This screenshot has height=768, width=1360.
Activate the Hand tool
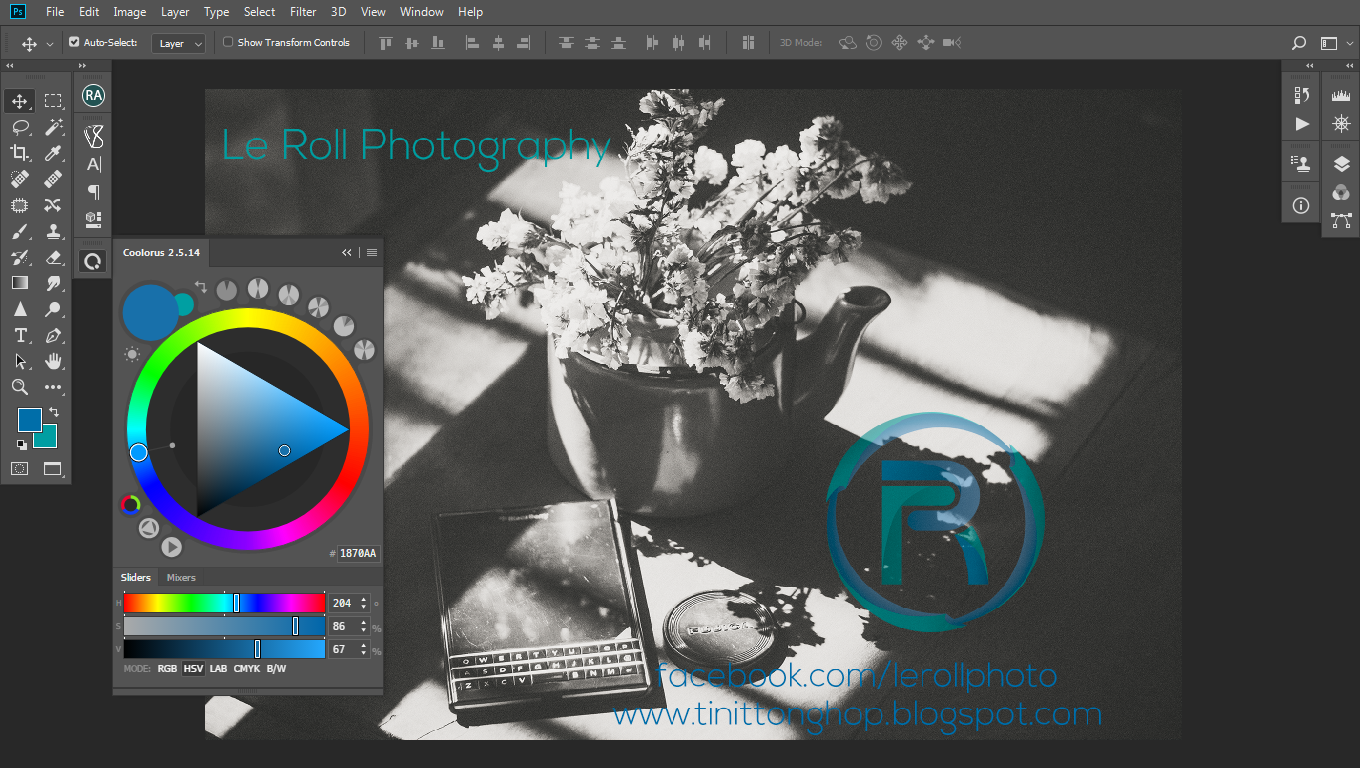53,361
